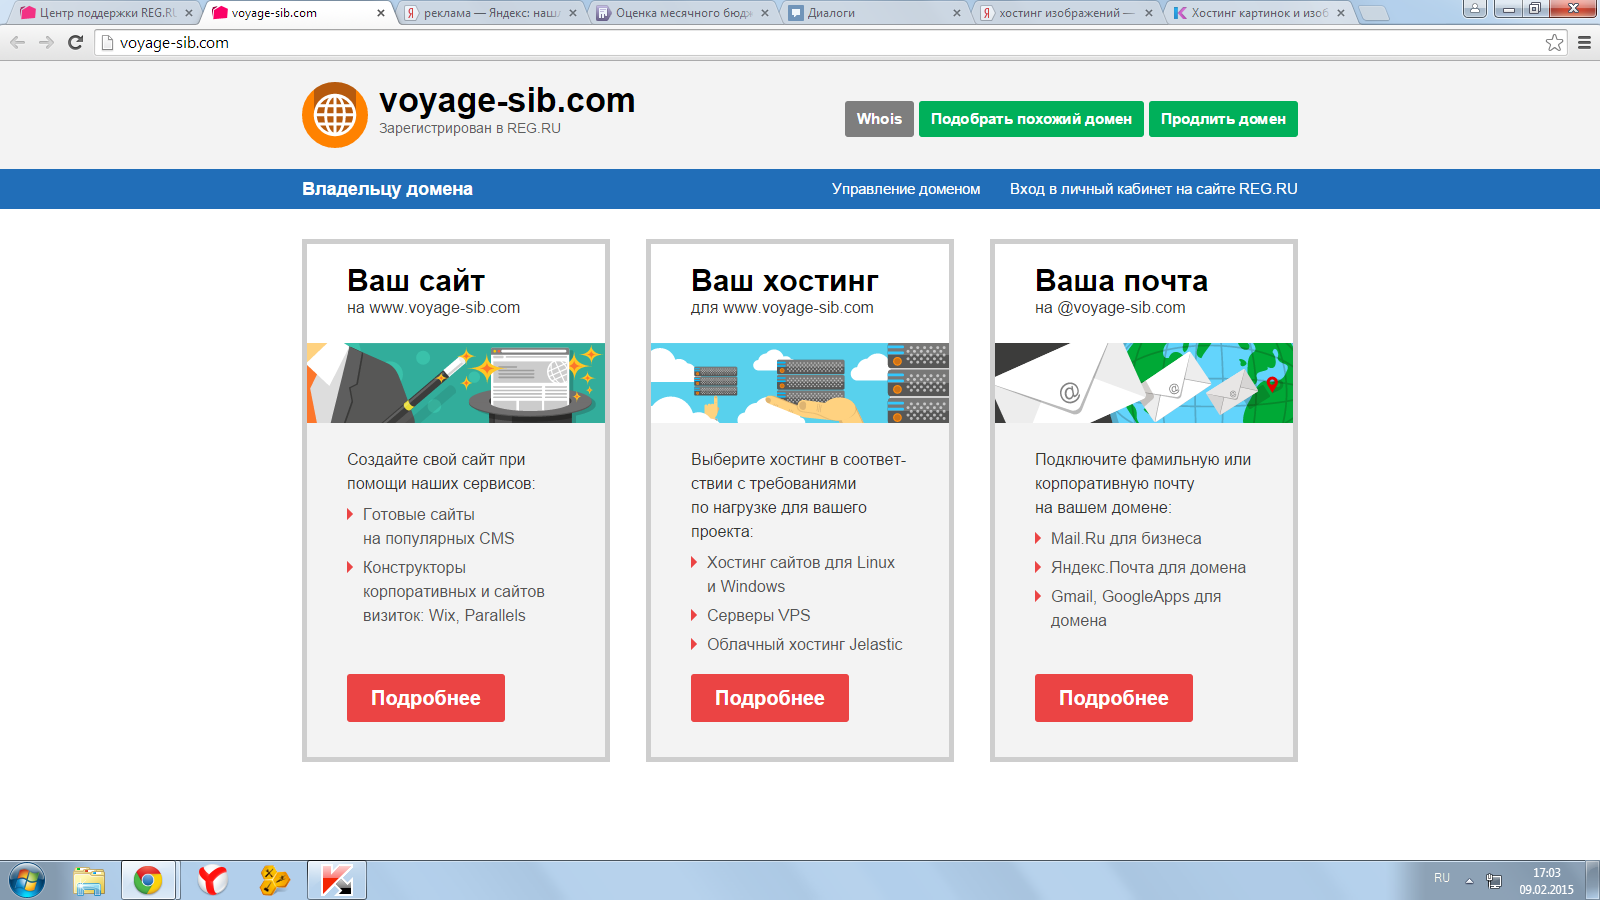Close the Центр поддержки REG.RU tab
The width and height of the screenshot is (1600, 900).
pyautogui.click(x=188, y=13)
